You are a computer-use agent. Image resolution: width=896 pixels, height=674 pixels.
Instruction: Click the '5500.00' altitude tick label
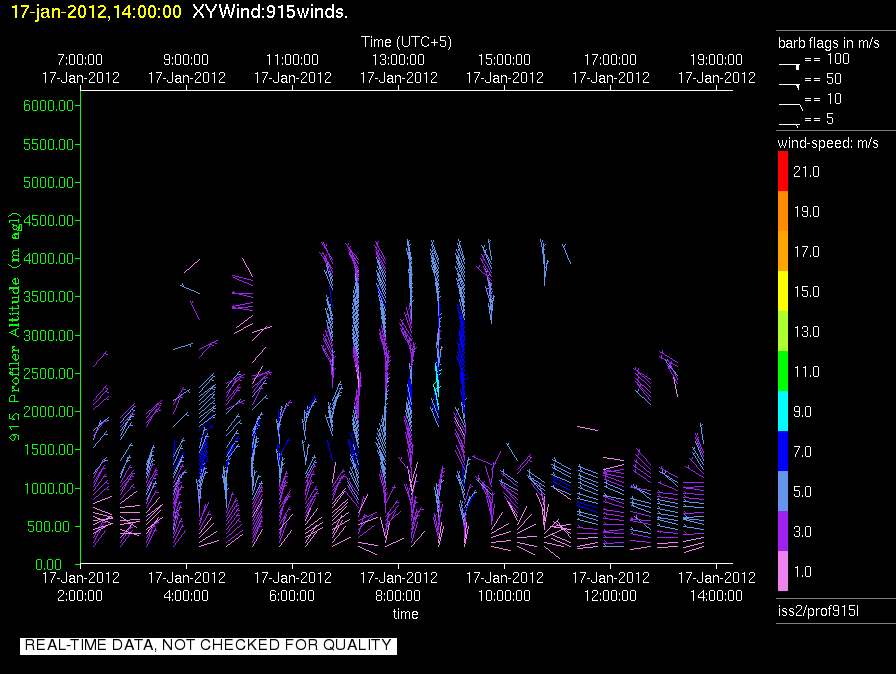(x=48, y=145)
